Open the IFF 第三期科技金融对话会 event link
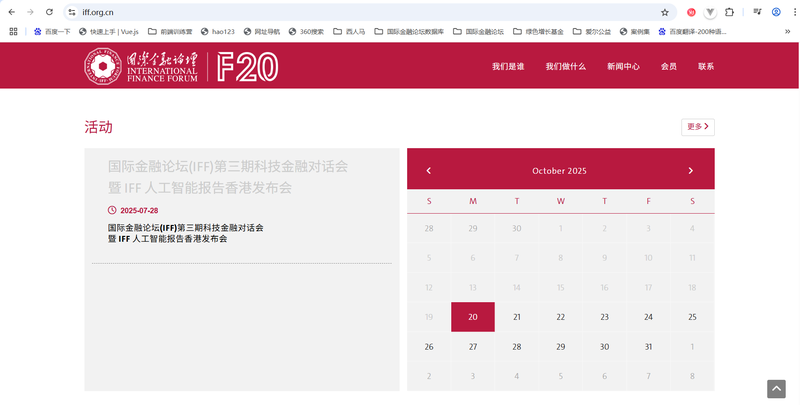The height and width of the screenshot is (405, 800). click(x=185, y=233)
